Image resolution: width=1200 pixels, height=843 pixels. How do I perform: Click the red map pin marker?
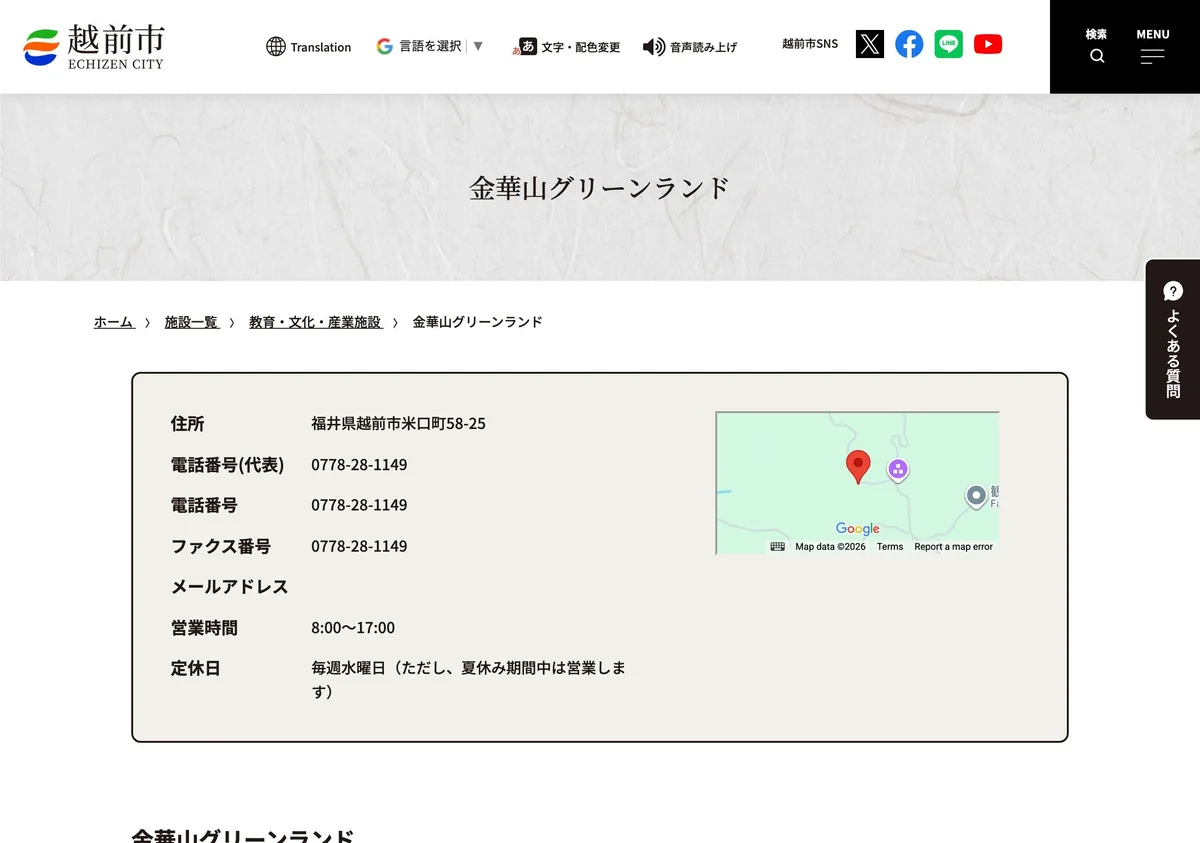858,467
